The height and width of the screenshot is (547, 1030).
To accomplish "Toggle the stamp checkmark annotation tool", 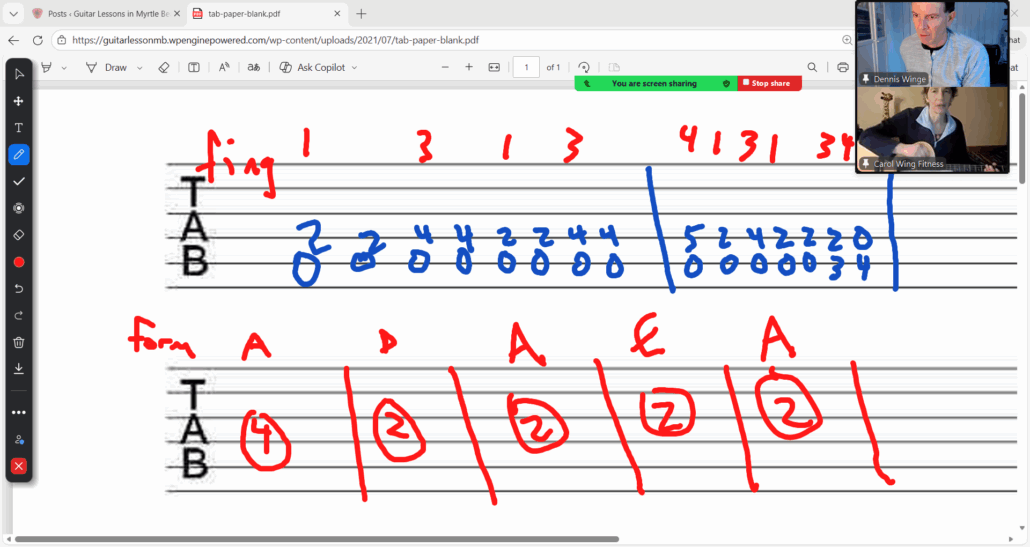I will click(18, 182).
